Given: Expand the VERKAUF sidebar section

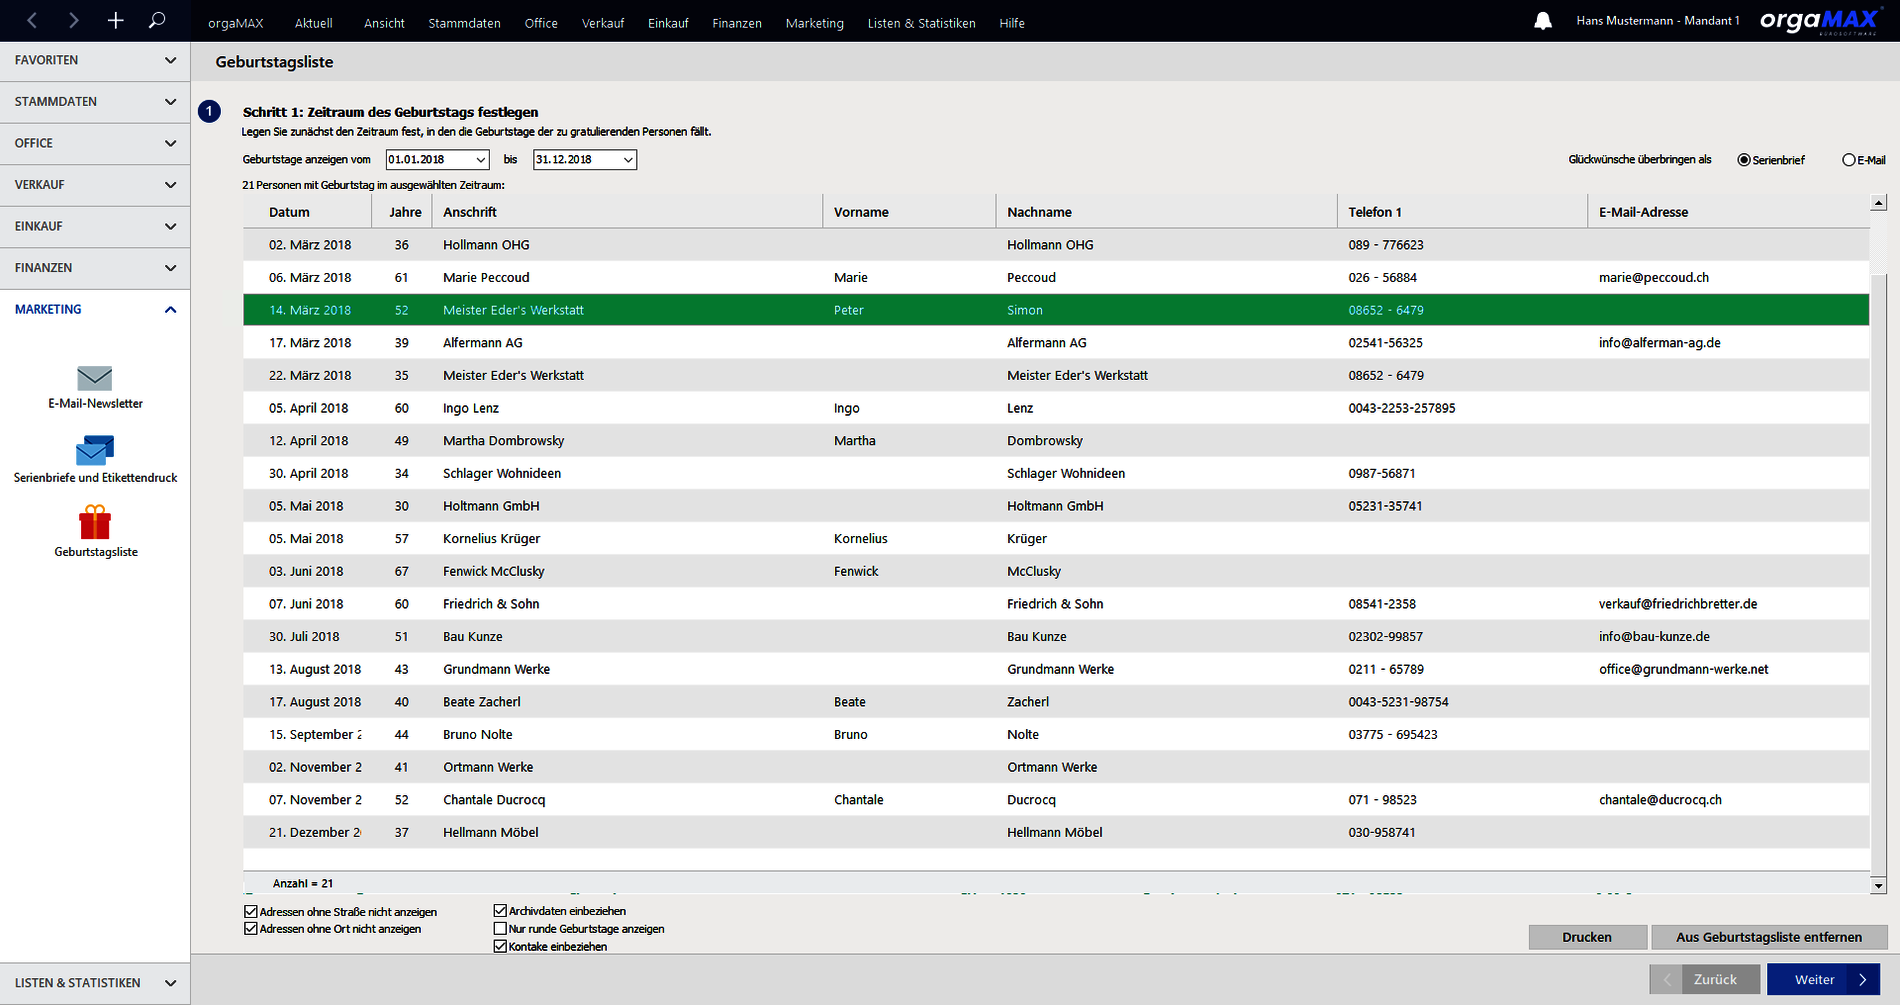Looking at the screenshot, I should point(95,185).
